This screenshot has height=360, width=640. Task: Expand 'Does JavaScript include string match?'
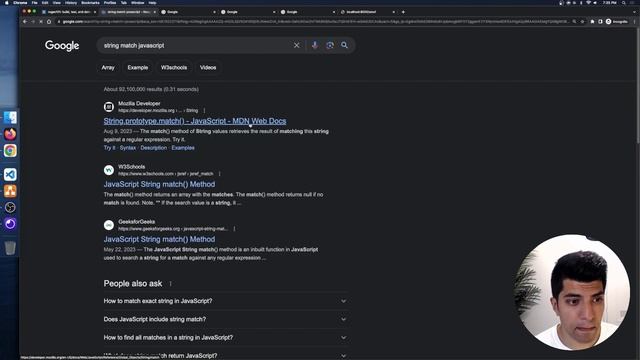(225, 319)
